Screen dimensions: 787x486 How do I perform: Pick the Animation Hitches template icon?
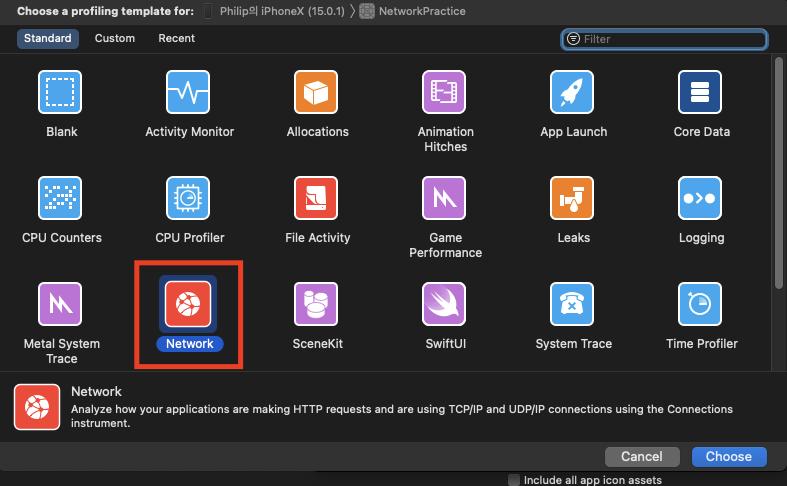click(x=444, y=92)
